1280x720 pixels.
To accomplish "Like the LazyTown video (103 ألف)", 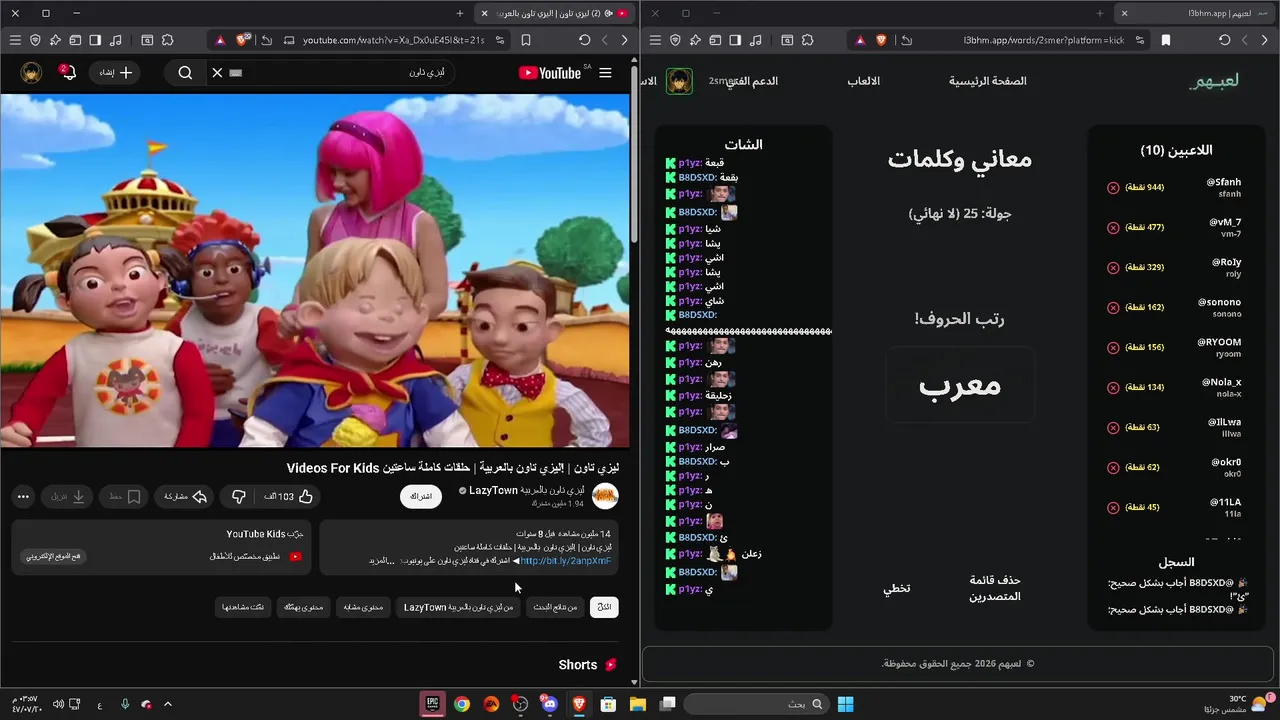I will [x=289, y=497].
